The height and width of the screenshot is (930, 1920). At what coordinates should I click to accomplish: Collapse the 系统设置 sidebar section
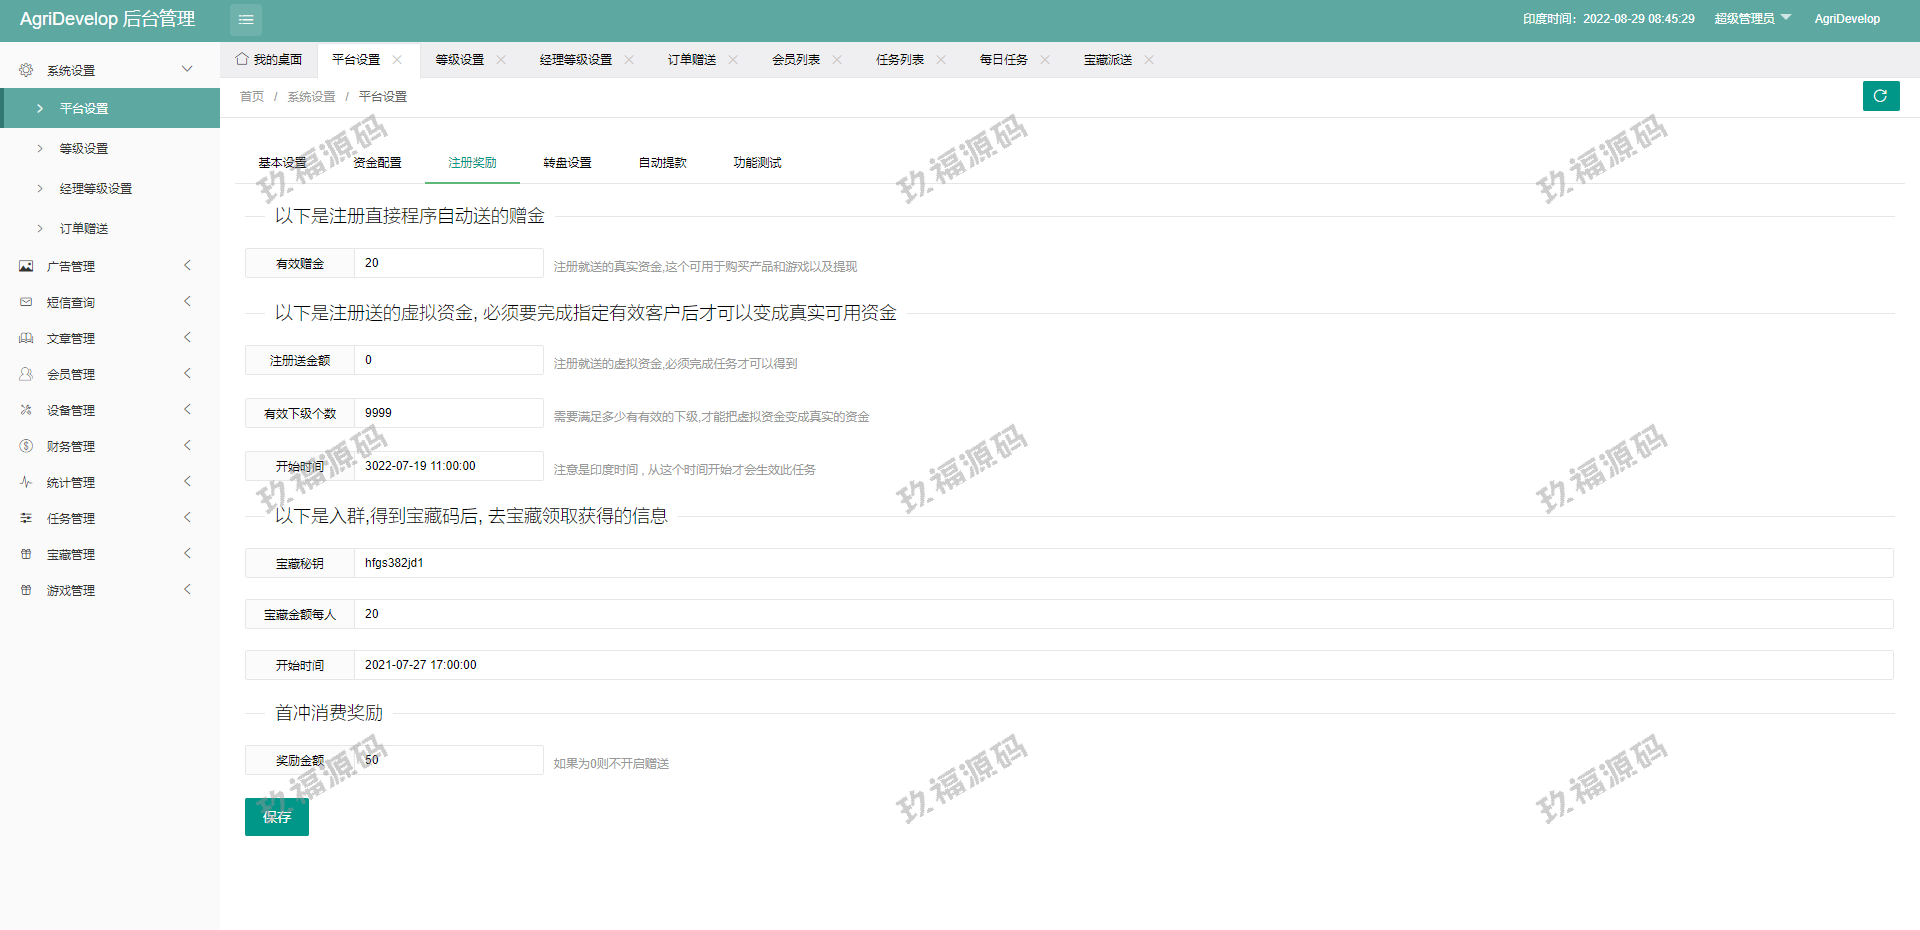(x=186, y=70)
